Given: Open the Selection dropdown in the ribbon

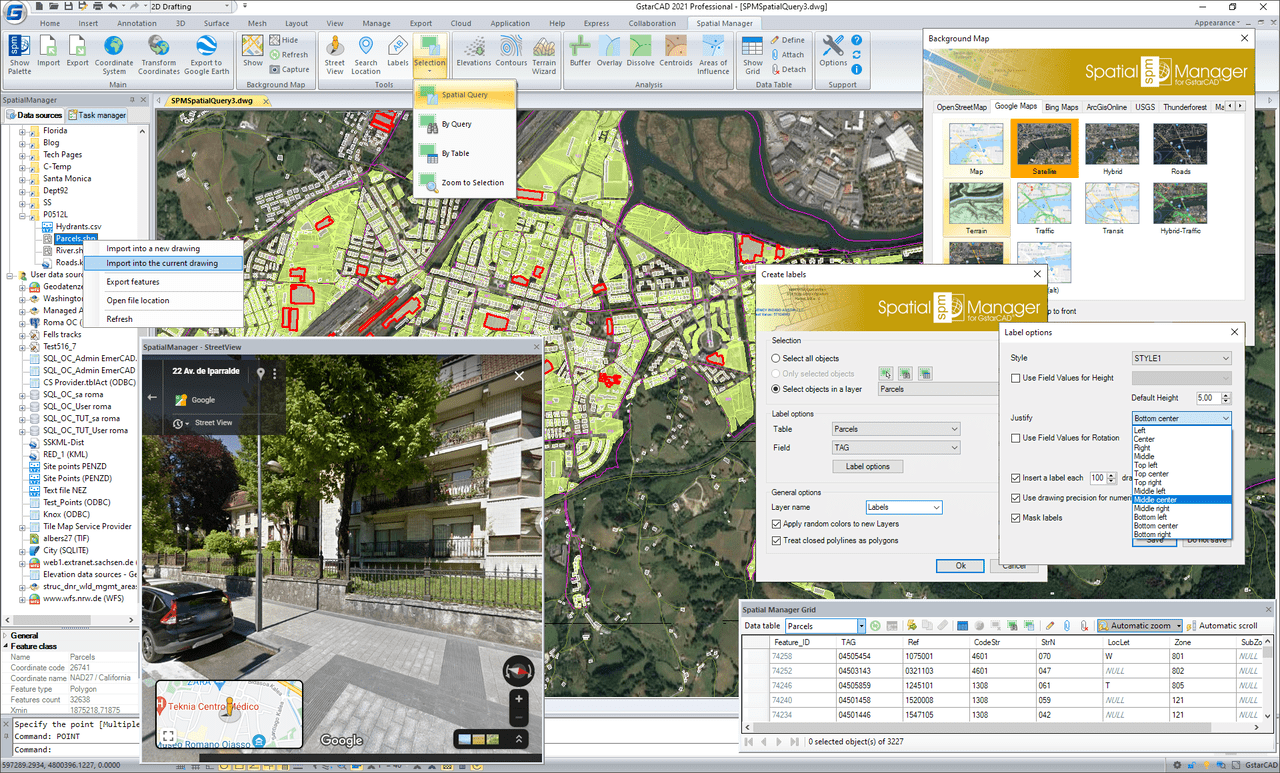Looking at the screenshot, I should click(430, 54).
